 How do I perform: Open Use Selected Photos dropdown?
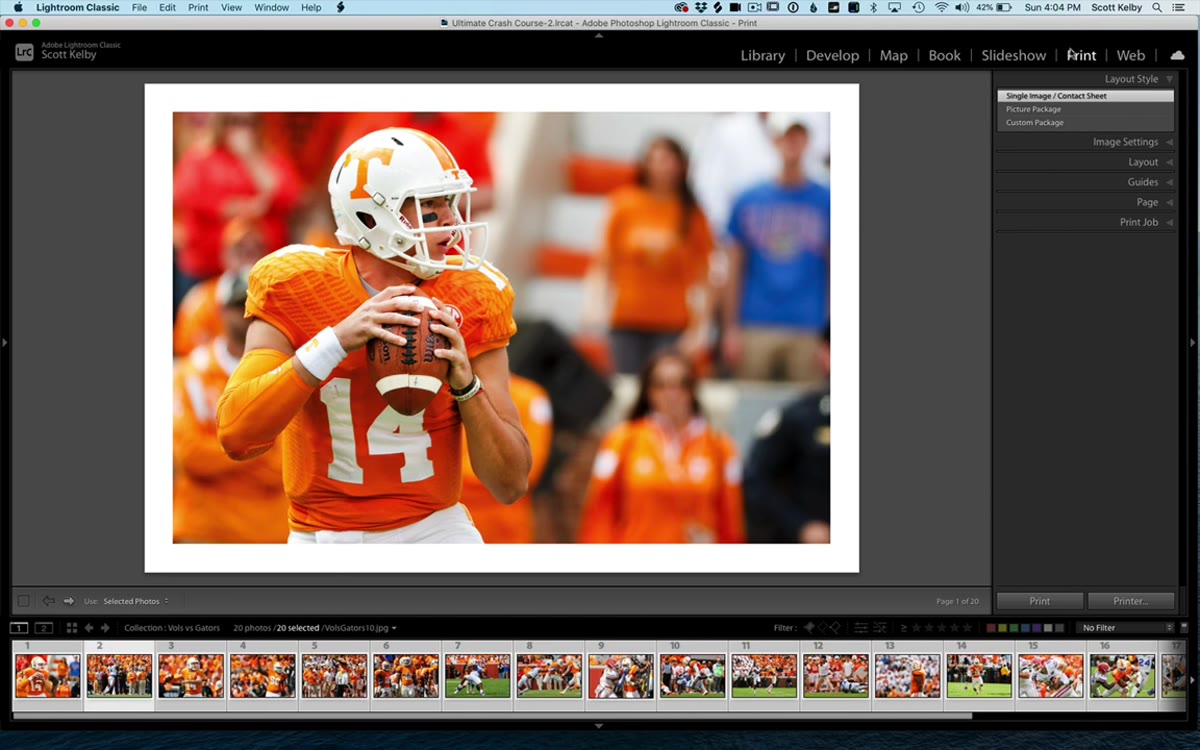click(x=136, y=601)
